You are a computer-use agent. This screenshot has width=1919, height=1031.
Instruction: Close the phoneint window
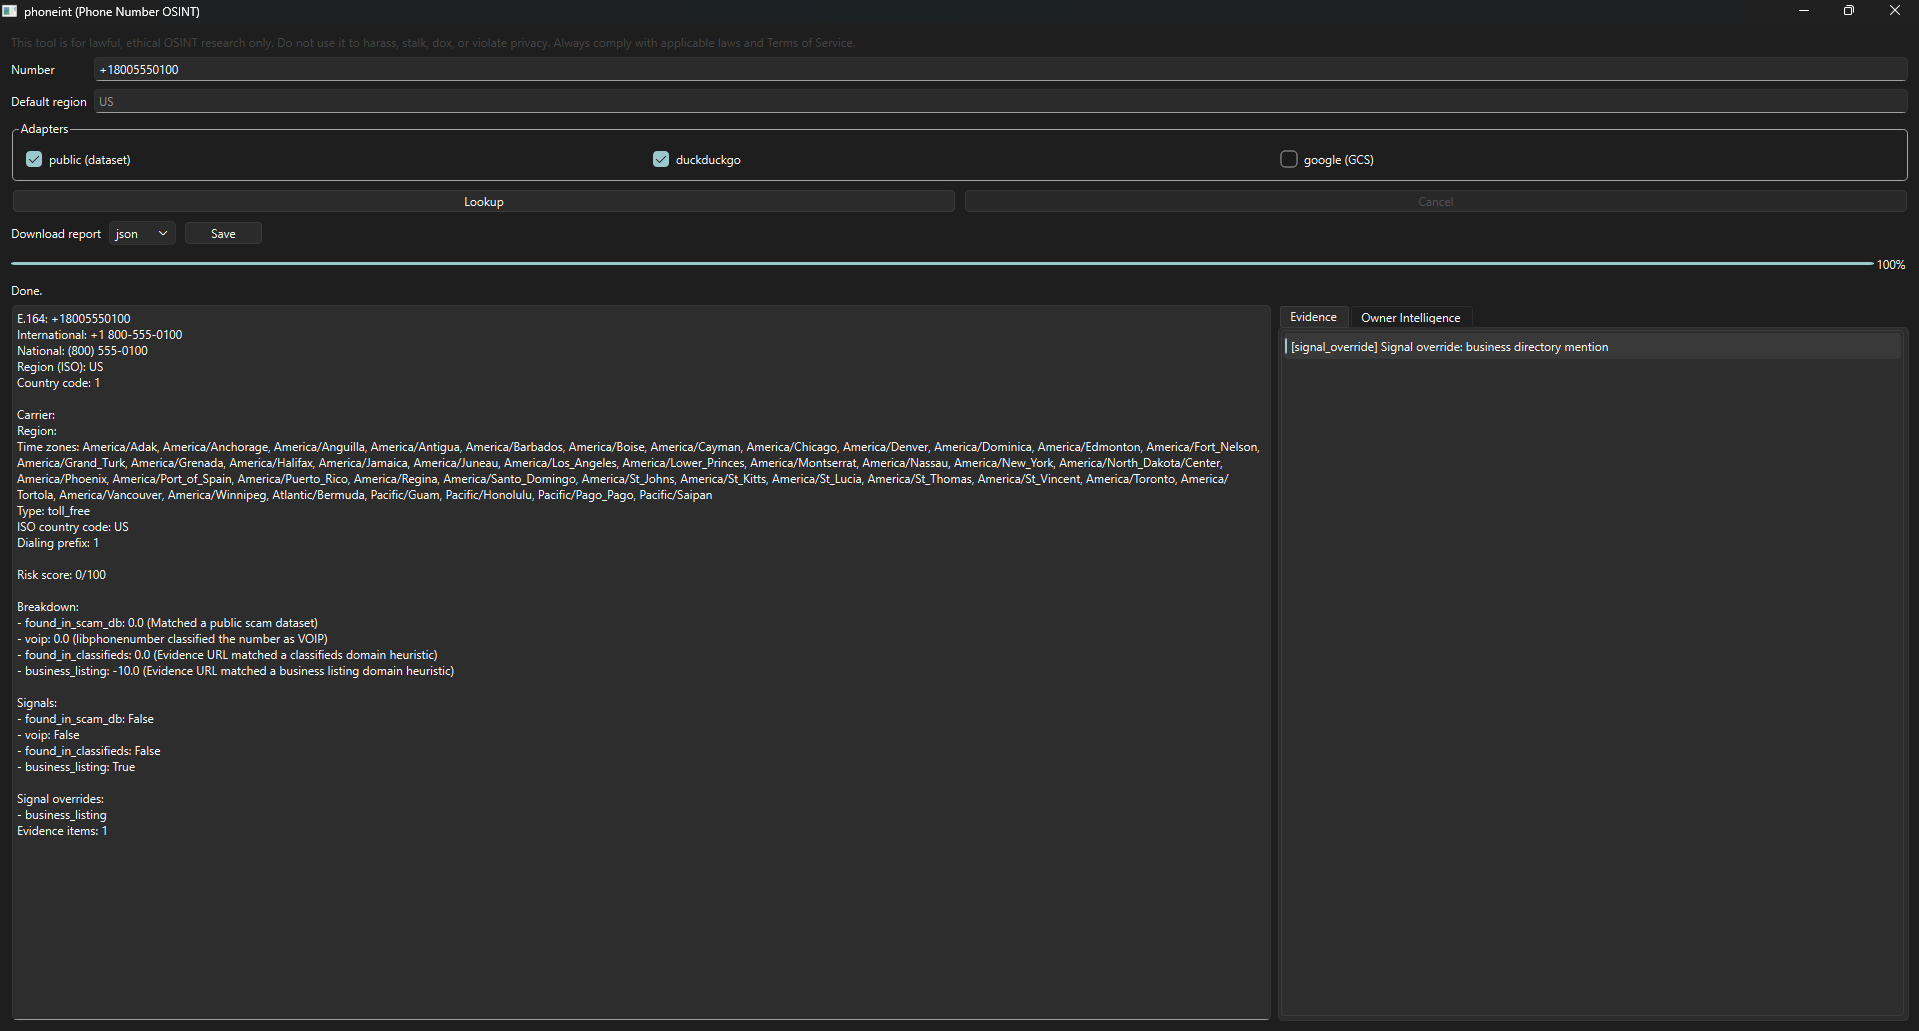tap(1895, 11)
